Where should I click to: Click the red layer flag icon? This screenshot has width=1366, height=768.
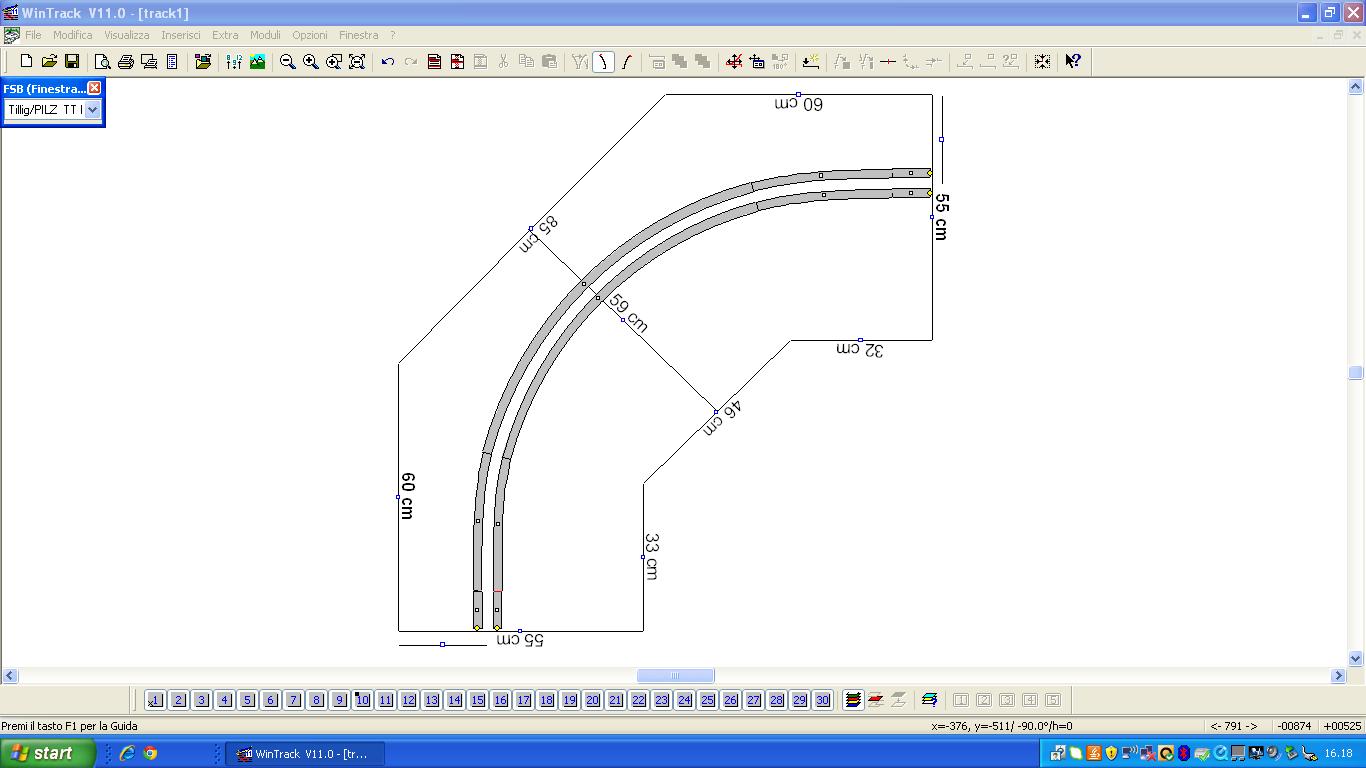point(876,700)
